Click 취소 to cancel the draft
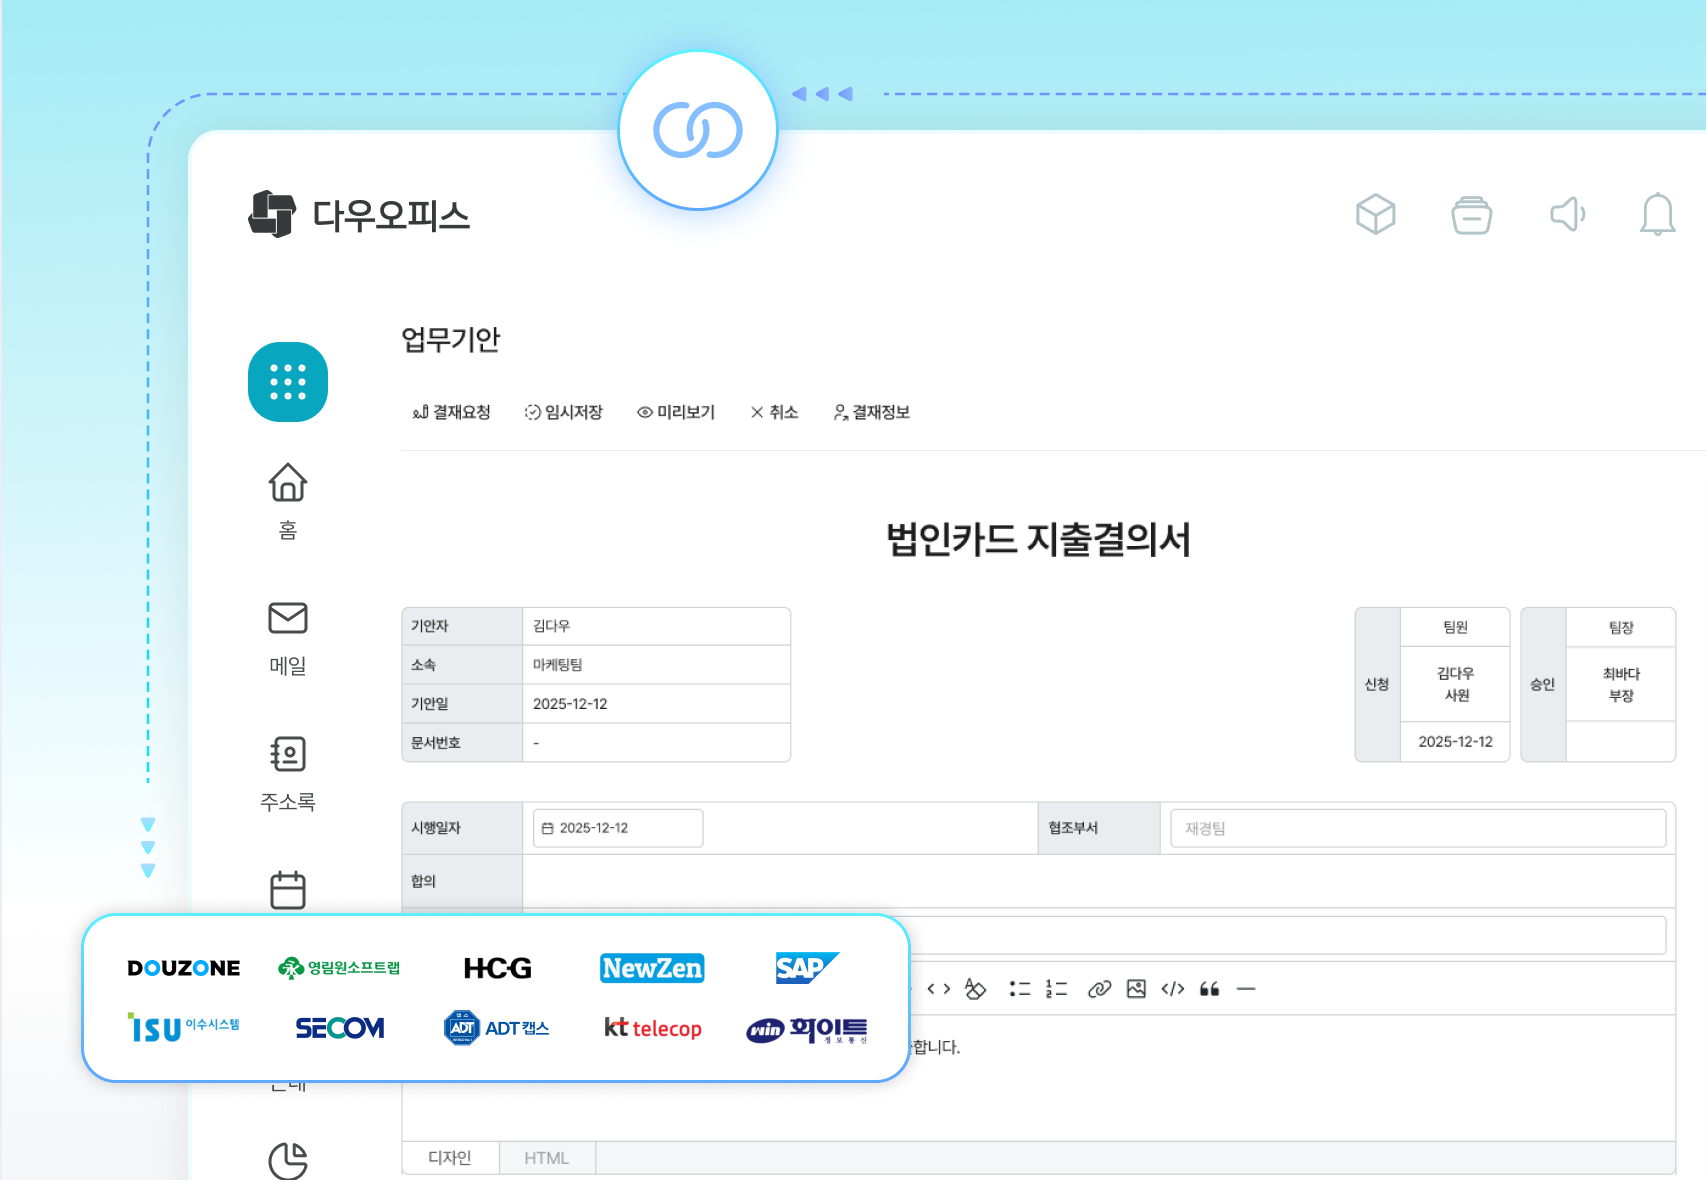The image size is (1706, 1180). [773, 412]
